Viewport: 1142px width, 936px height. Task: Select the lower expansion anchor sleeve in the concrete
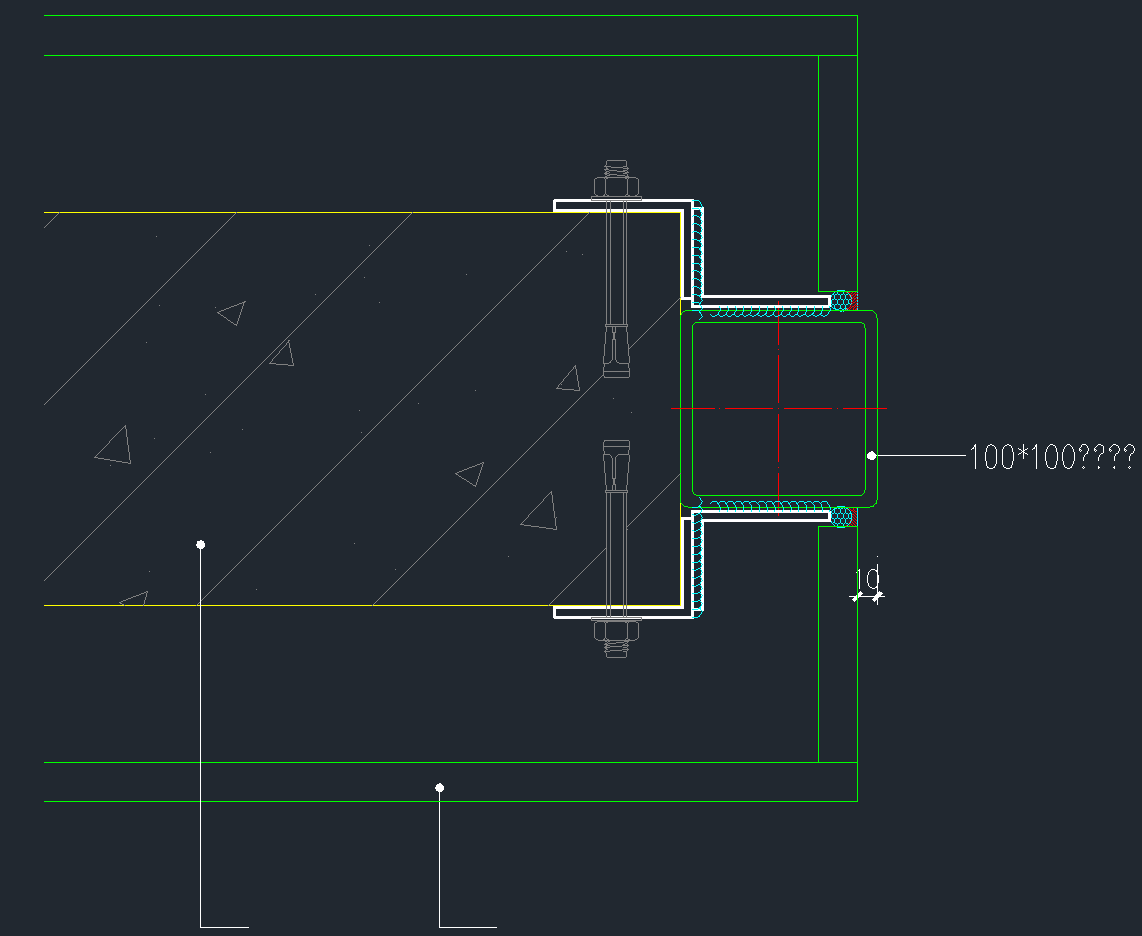coord(616,468)
